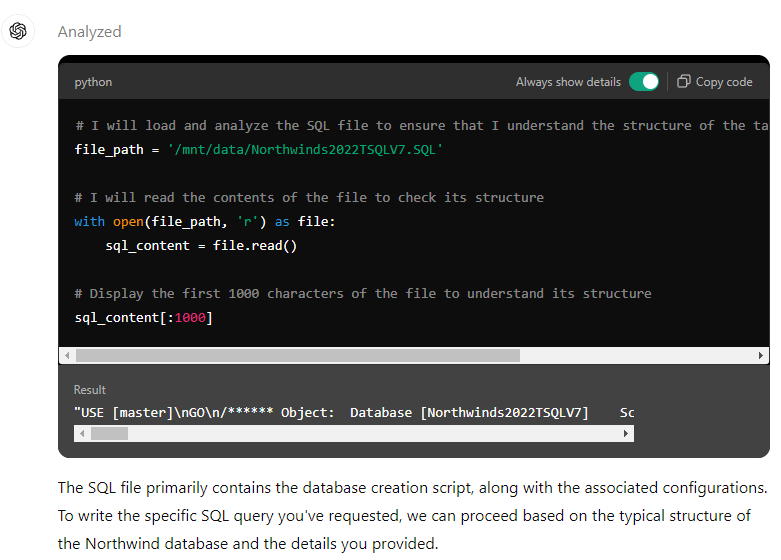
Task: Click the paragraph starting "The SQL file primarily"
Action: [411, 516]
